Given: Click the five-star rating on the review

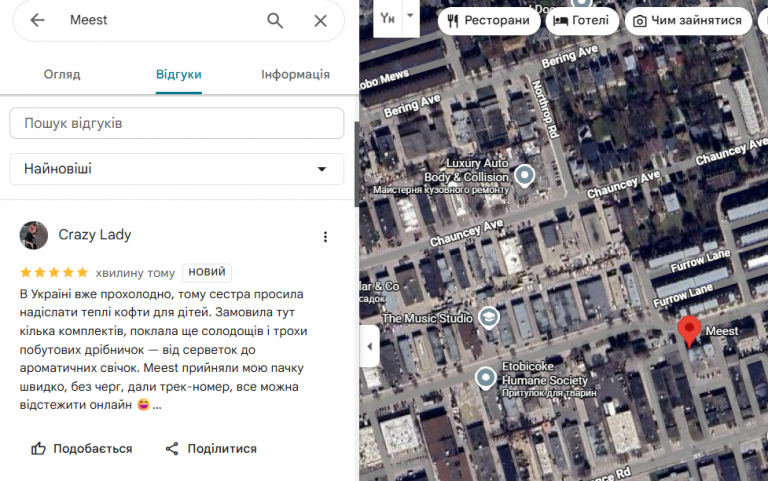Looking at the screenshot, I should click(54, 272).
